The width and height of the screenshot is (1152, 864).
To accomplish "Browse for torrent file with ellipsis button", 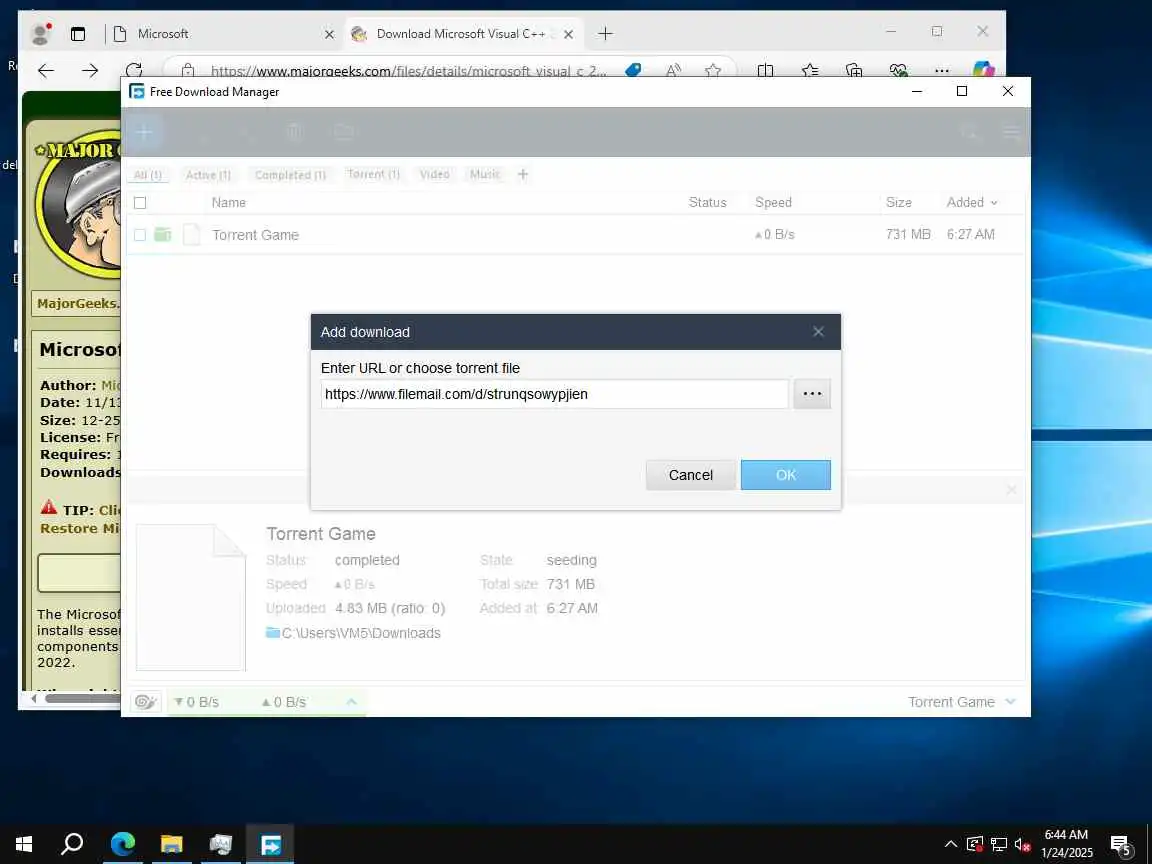I will coord(812,394).
